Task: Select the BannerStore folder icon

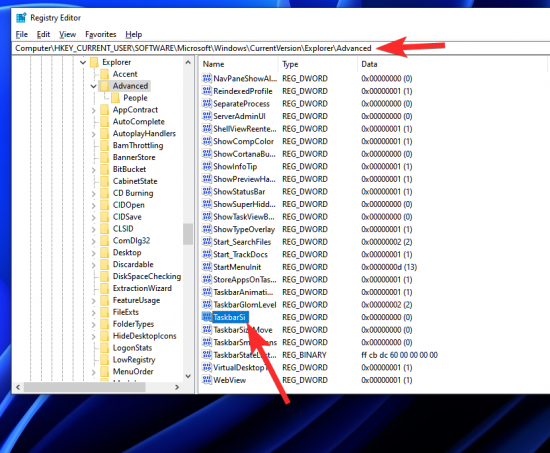Action: (105, 157)
